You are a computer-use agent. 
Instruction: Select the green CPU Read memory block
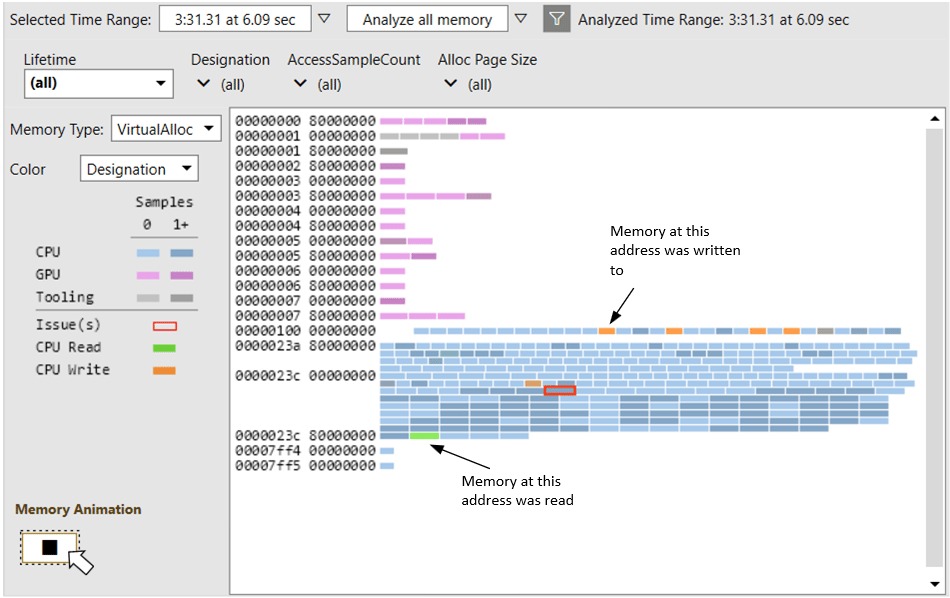424,436
